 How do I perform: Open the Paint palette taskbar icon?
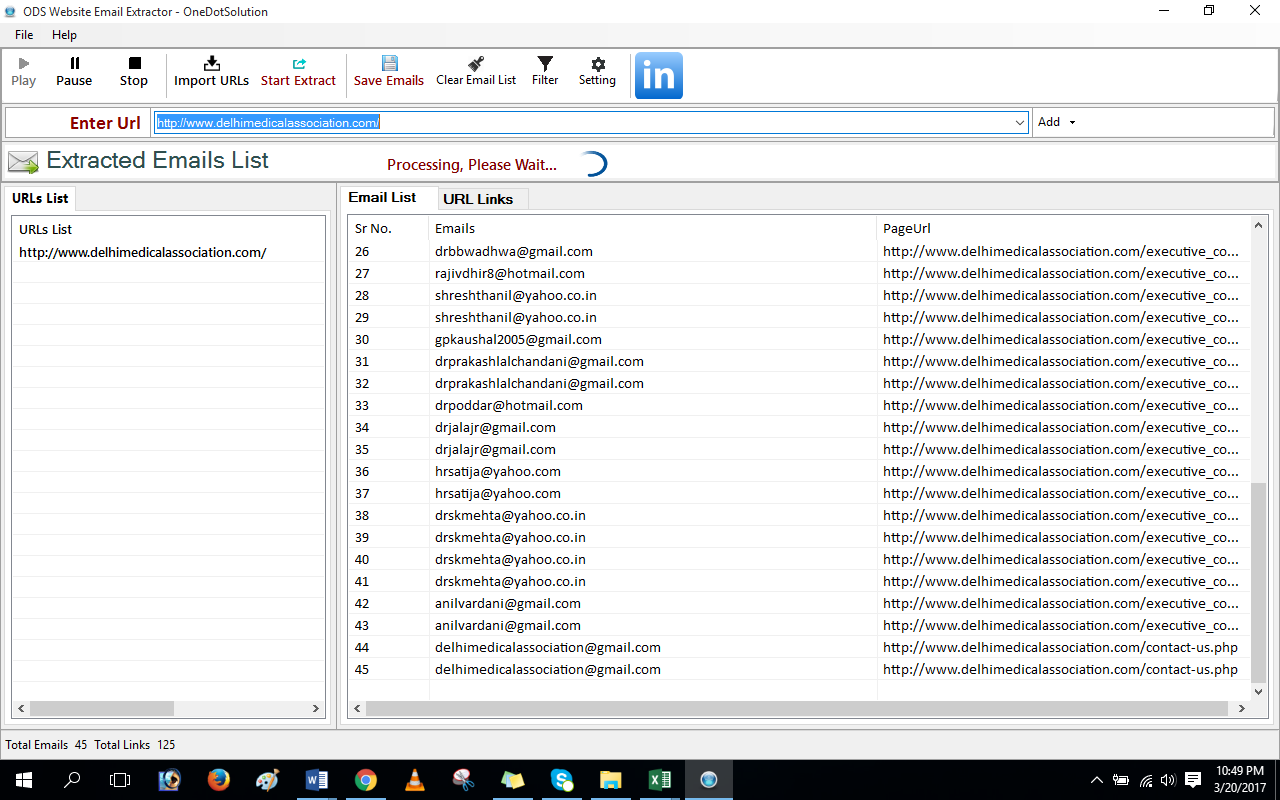[268, 780]
